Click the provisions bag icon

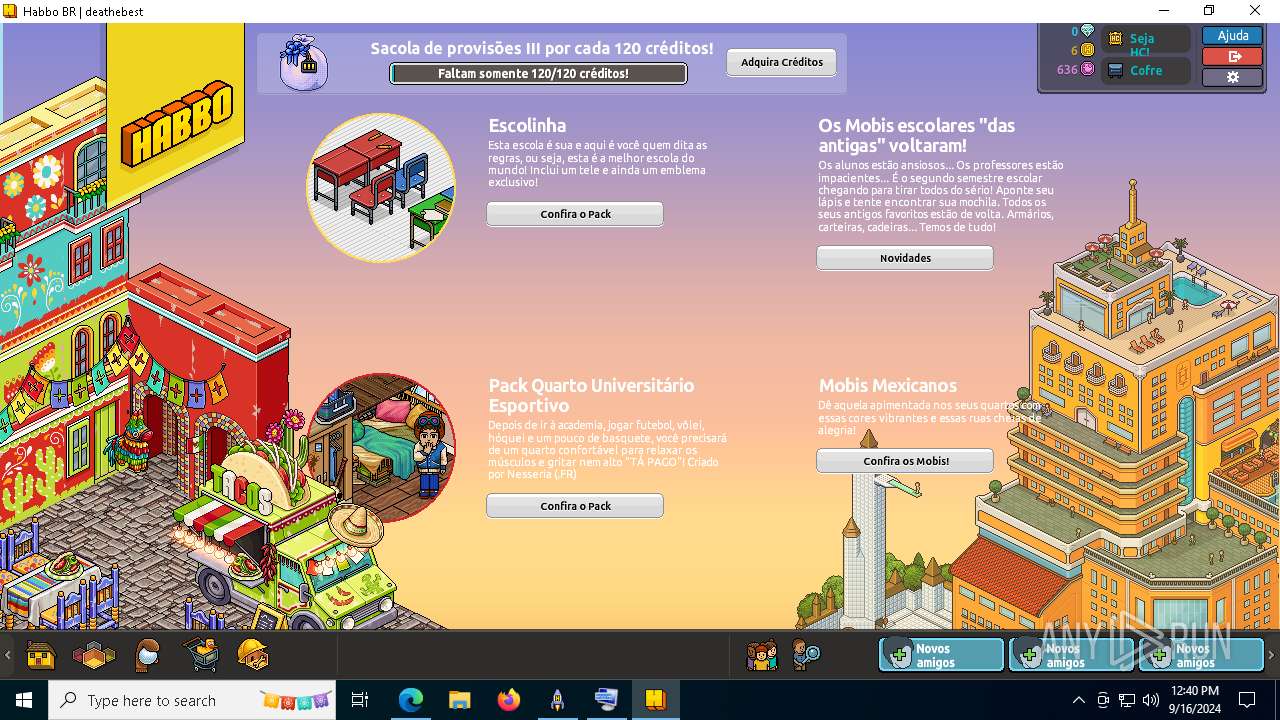point(303,62)
